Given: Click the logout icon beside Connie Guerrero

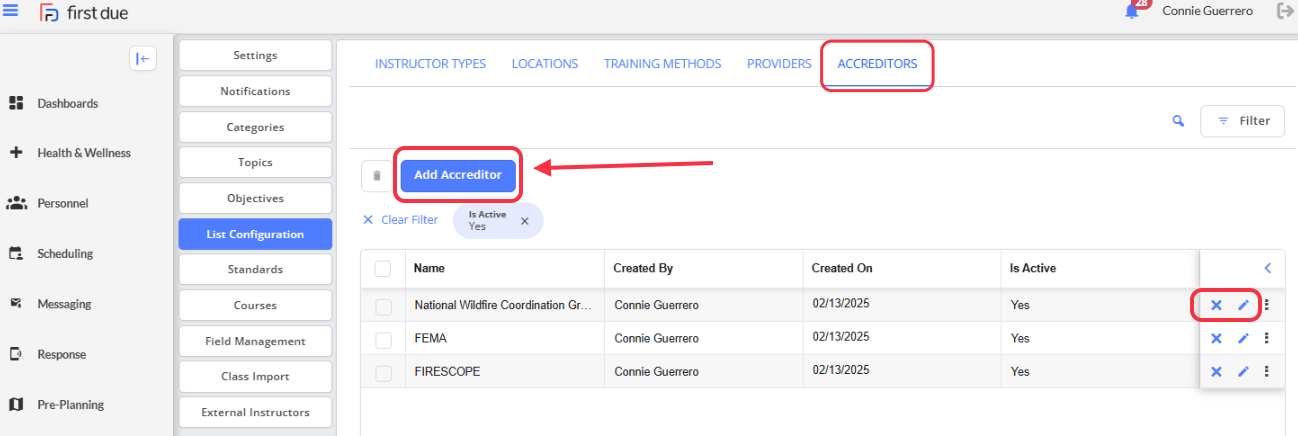Looking at the screenshot, I should 1285,11.
